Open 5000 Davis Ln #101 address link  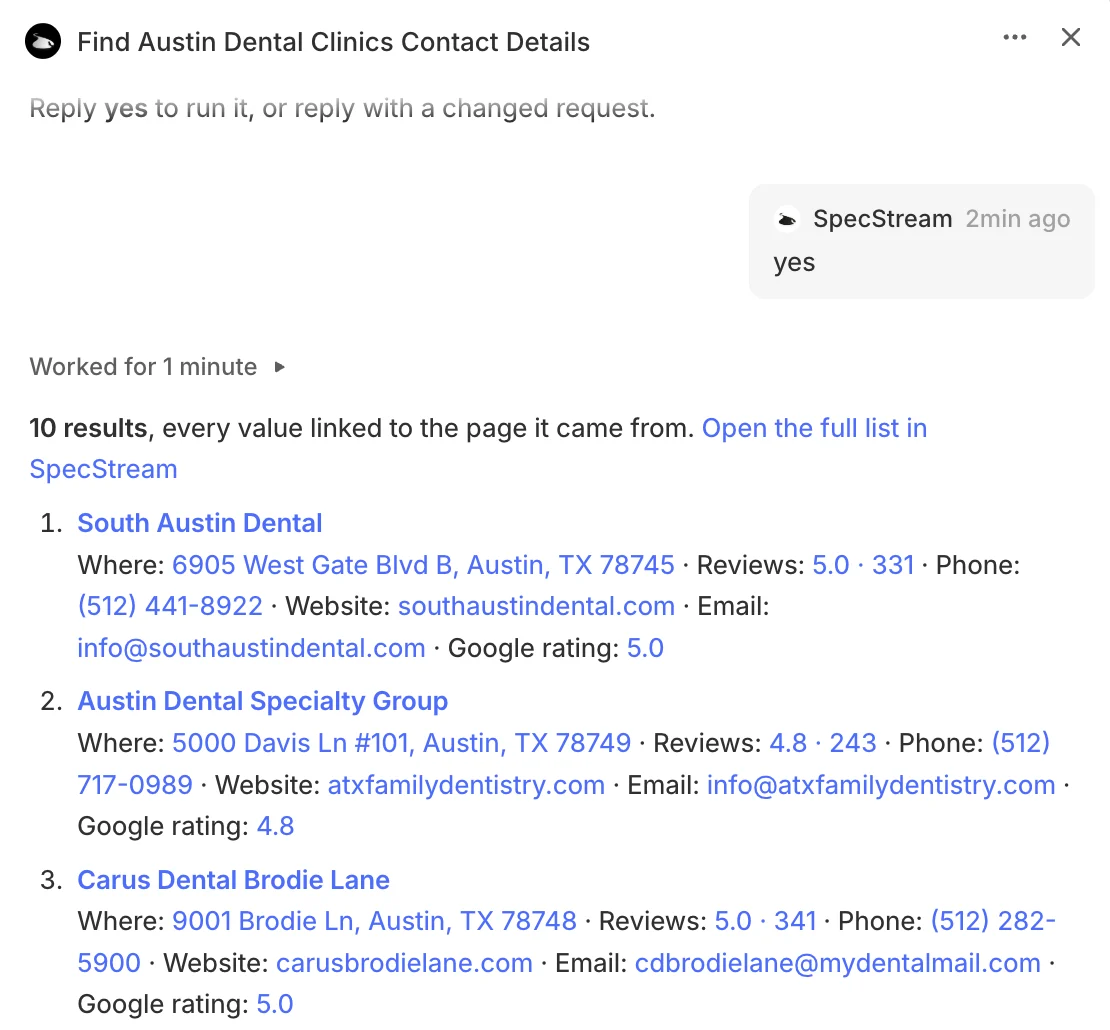point(401,743)
